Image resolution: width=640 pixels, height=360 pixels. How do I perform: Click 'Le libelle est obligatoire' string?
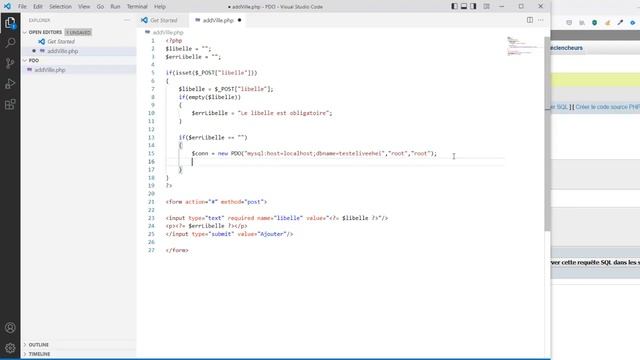tap(284, 113)
